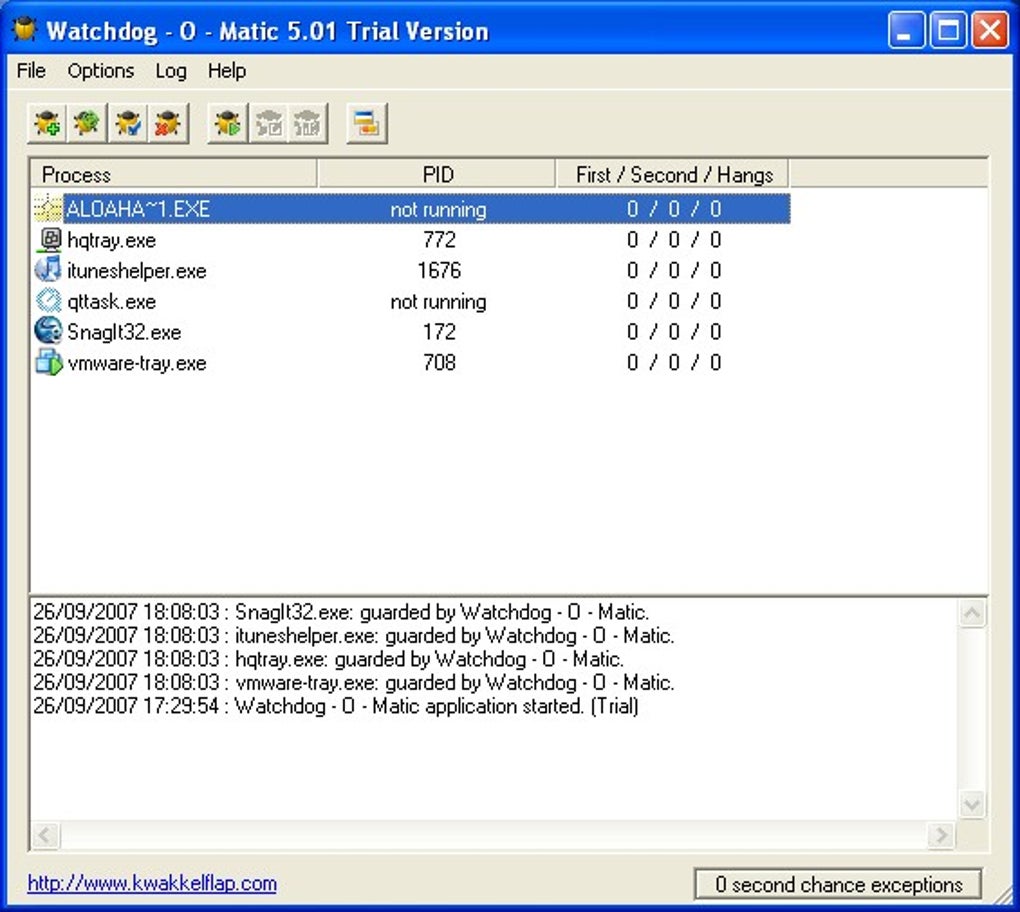This screenshot has height=912, width=1020.
Task: Click the ituneshelper.exe music note icon
Action: click(x=48, y=270)
